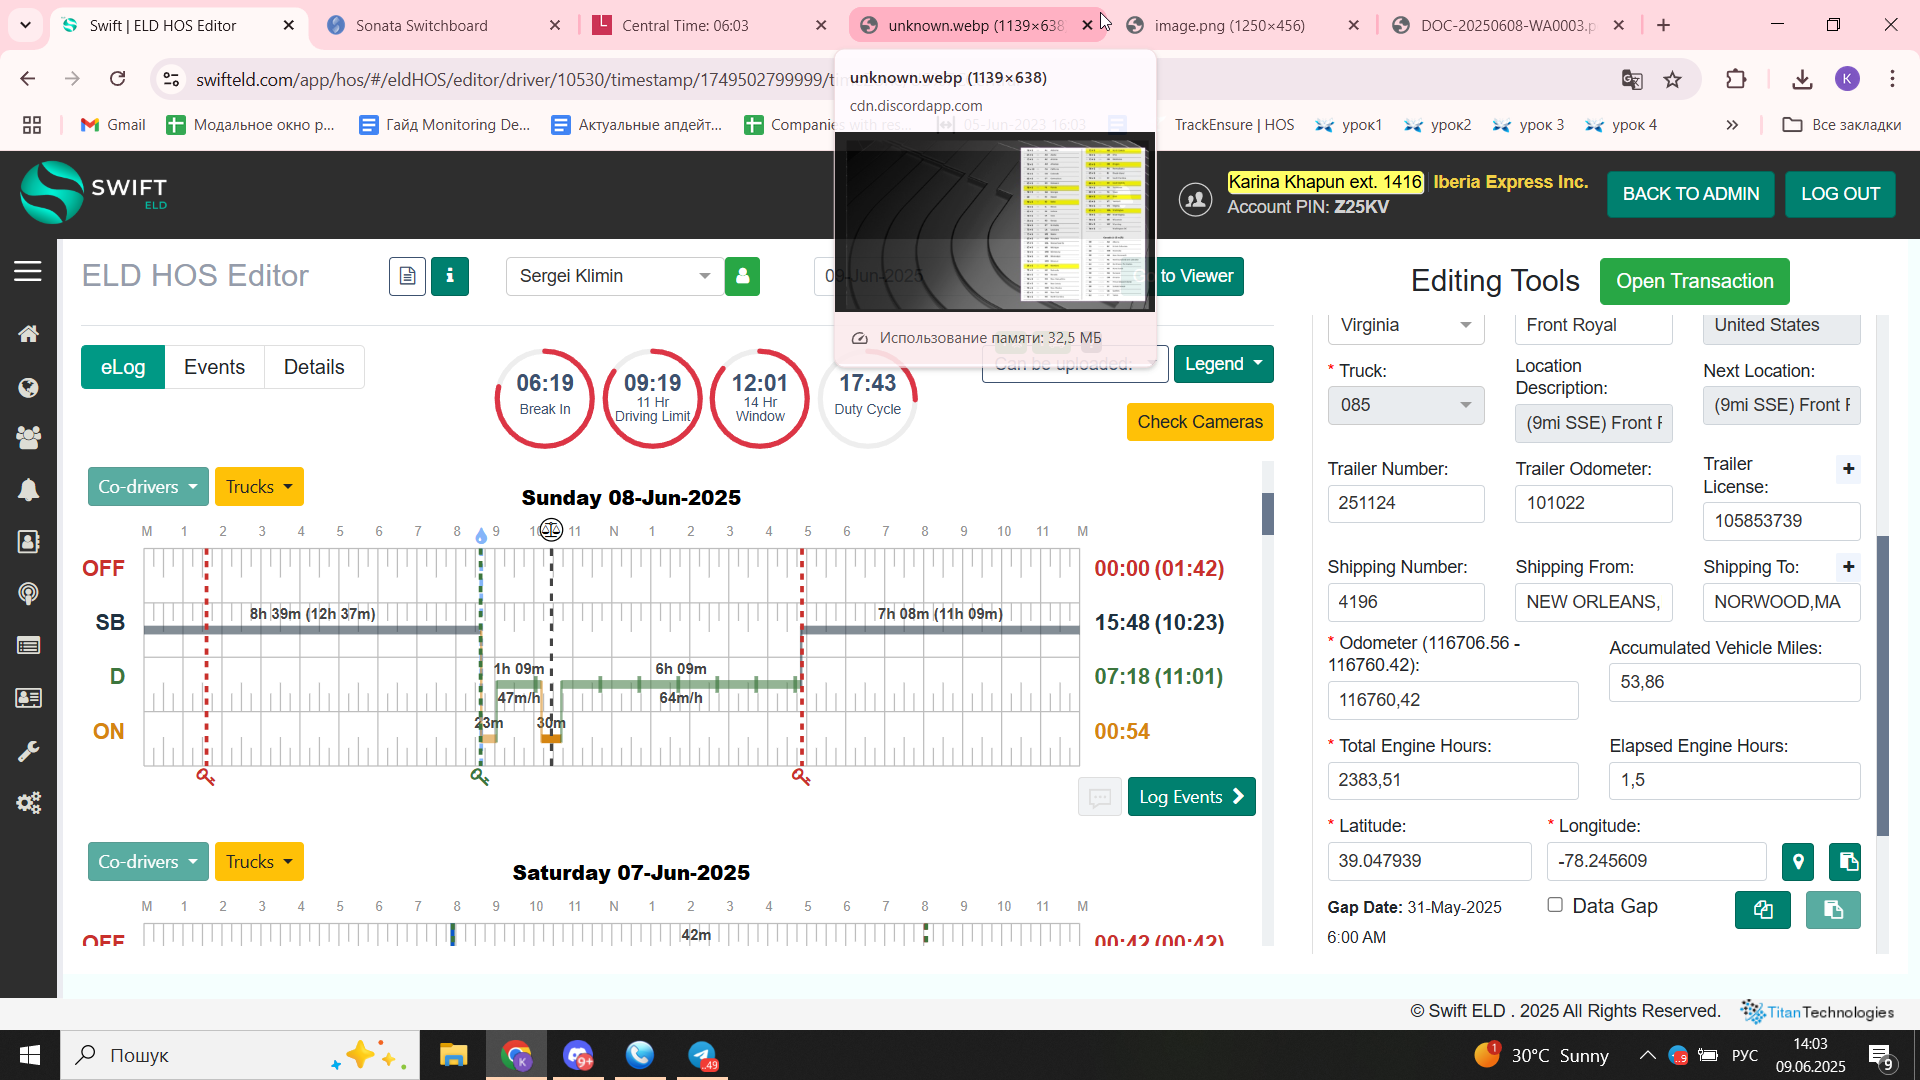Screen dimensions: 1920x1080
Task: Click the Open Transaction button
Action: (1694, 282)
